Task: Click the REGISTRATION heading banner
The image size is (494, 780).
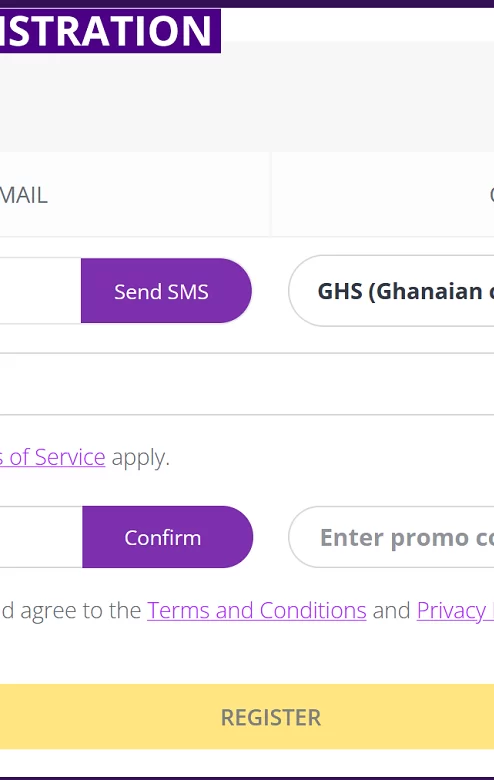Action: 110,30
